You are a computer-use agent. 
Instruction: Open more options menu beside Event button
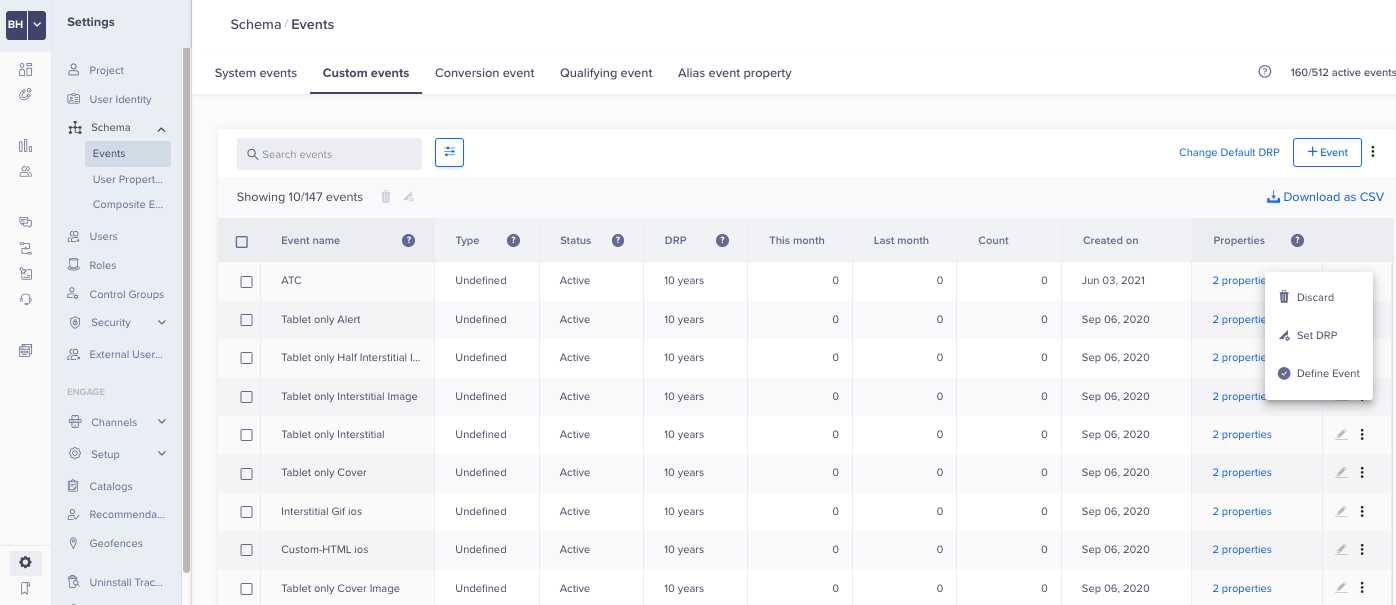coord(1373,152)
